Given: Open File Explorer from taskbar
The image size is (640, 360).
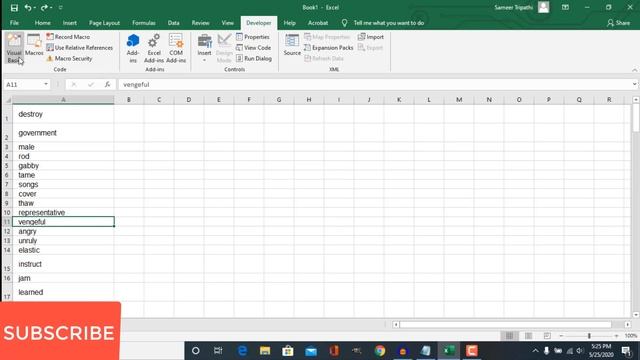Looking at the screenshot, I should 265,351.
